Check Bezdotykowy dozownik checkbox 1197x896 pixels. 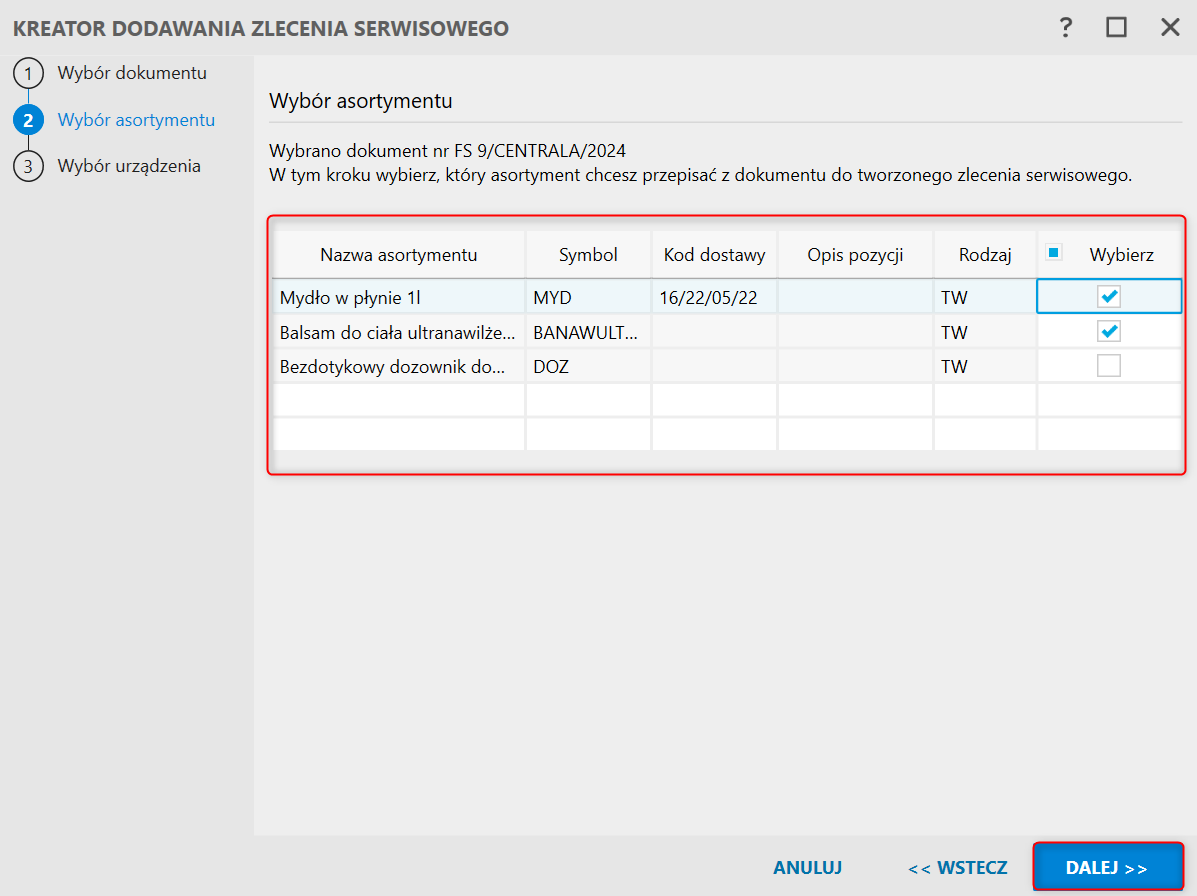point(1108,366)
